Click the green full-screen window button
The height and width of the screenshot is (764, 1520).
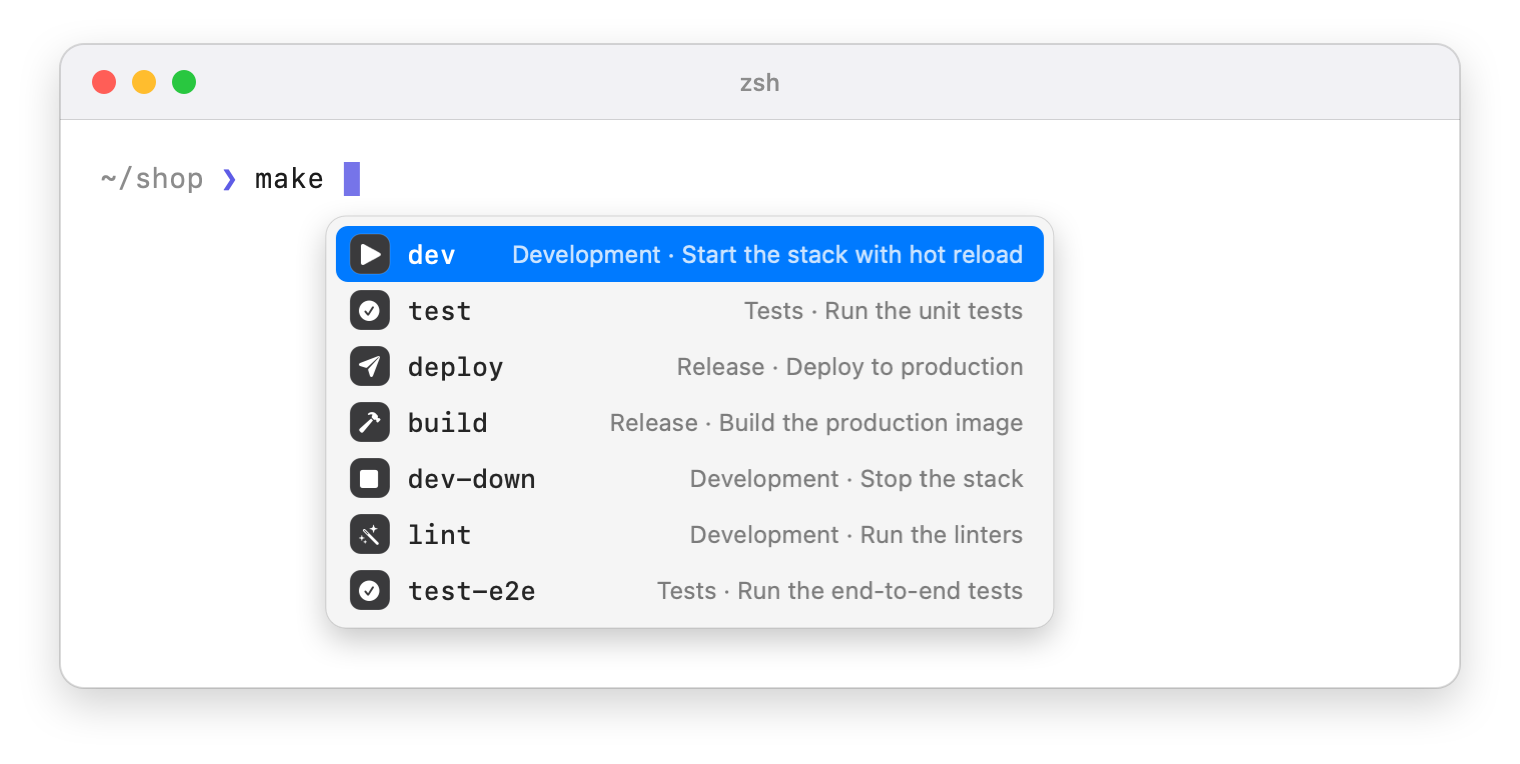coord(184,82)
